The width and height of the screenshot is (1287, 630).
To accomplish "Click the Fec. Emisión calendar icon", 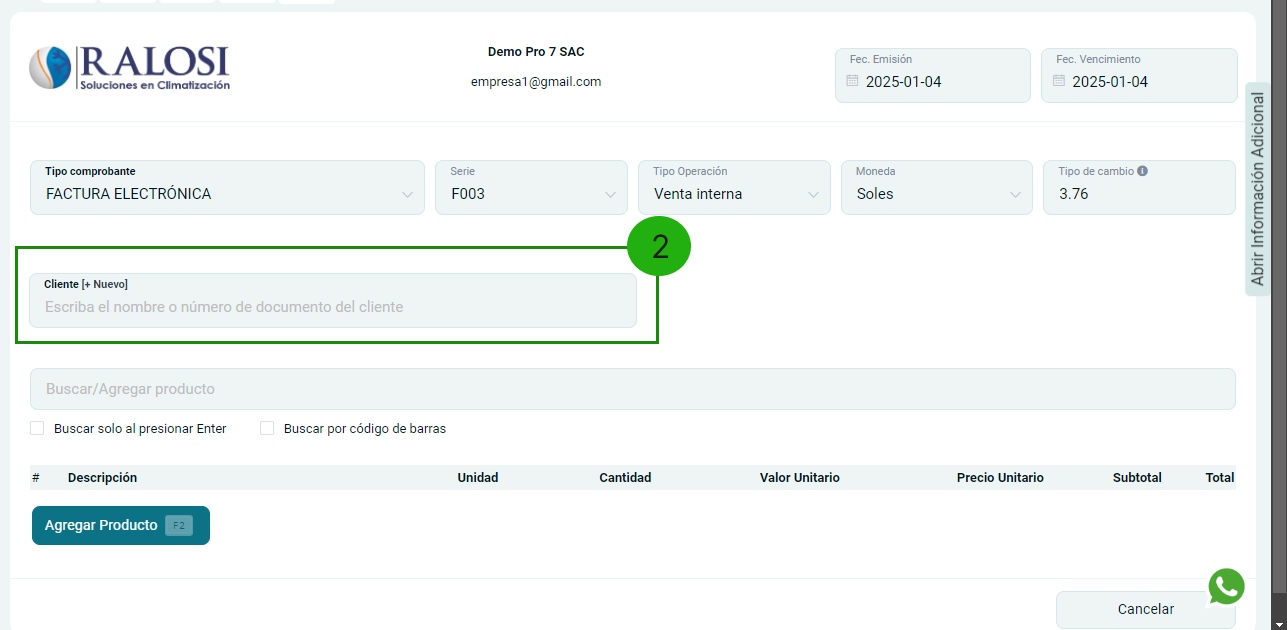I will pyautogui.click(x=853, y=82).
